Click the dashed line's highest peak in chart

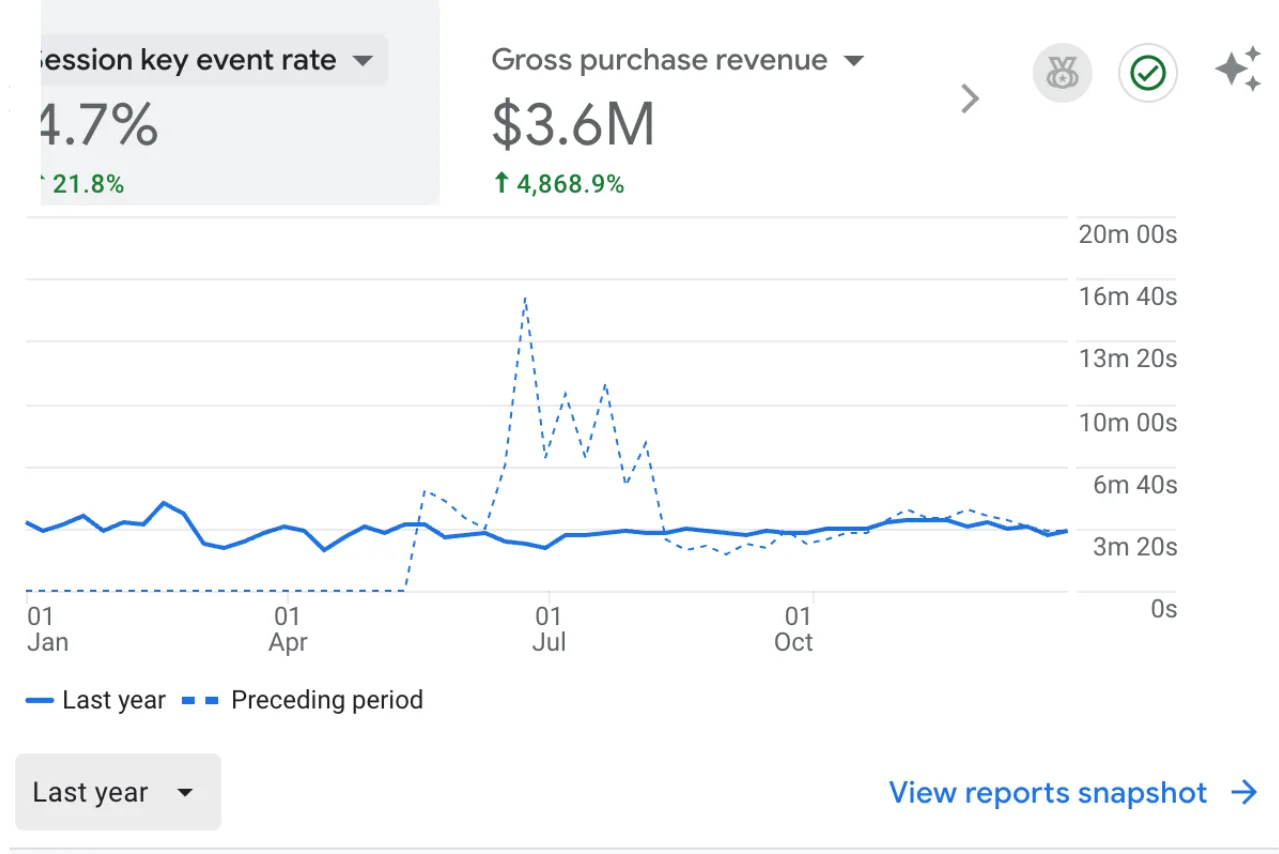click(525, 298)
